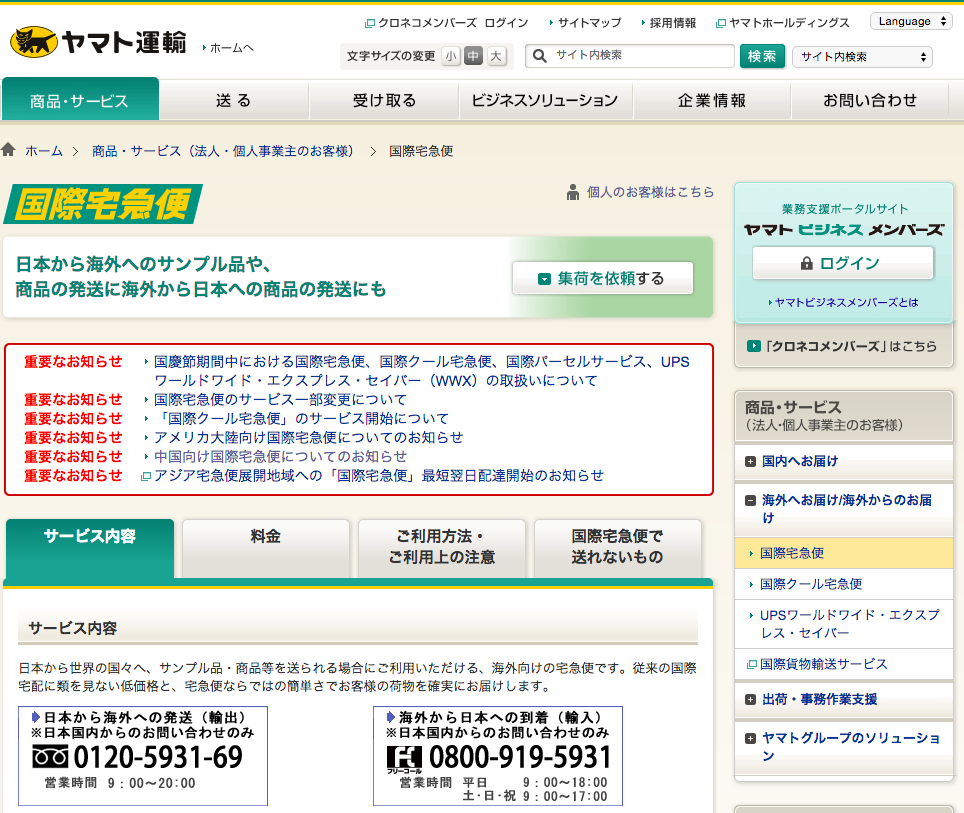Image resolution: width=964 pixels, height=813 pixels.
Task: Set text size to medium 中
Action: pyautogui.click(x=473, y=56)
